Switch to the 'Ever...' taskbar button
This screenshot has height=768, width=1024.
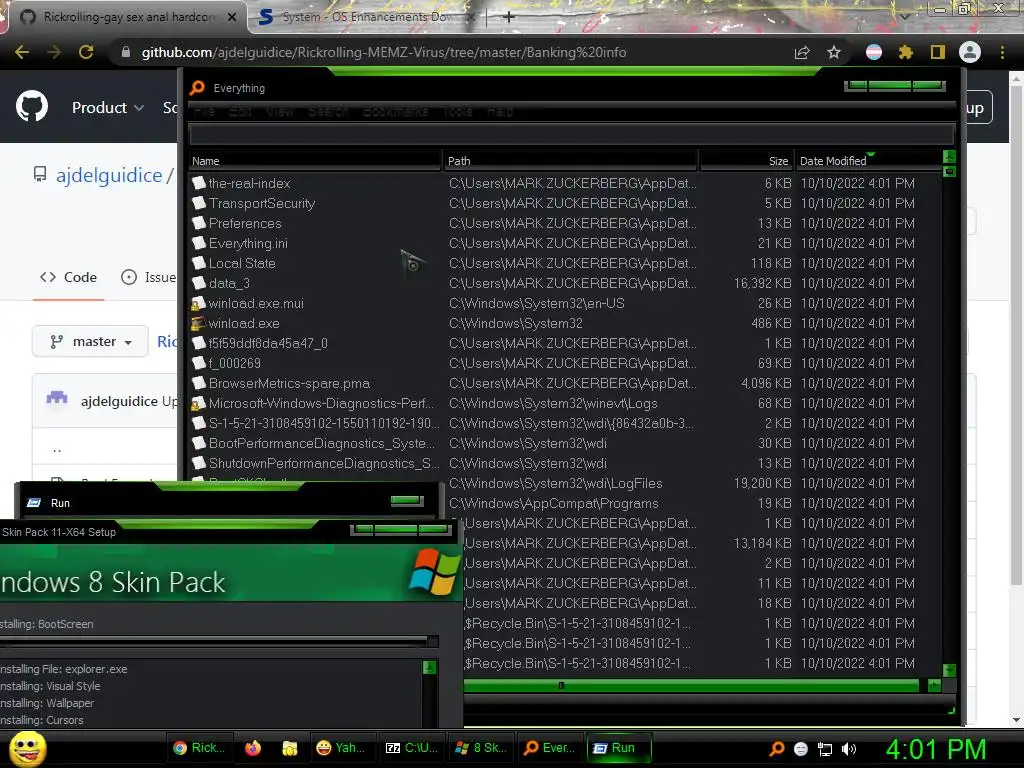(x=551, y=748)
